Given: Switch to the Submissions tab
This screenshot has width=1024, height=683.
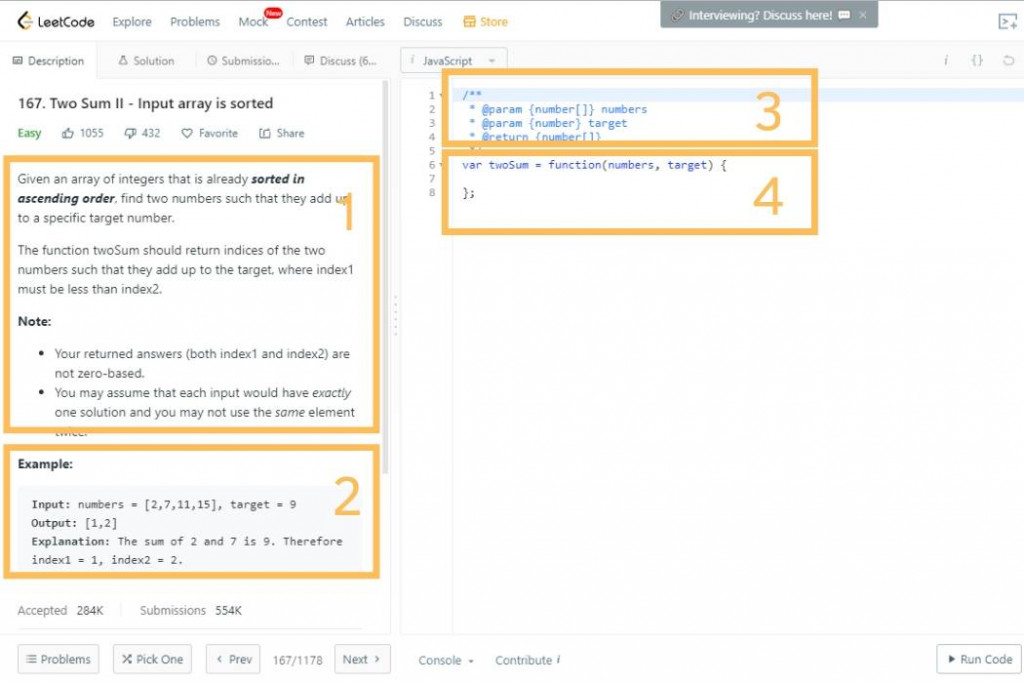Looking at the screenshot, I should pyautogui.click(x=244, y=61).
